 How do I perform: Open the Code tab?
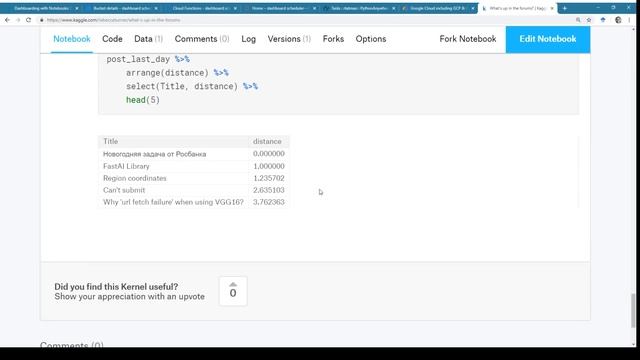pos(112,39)
